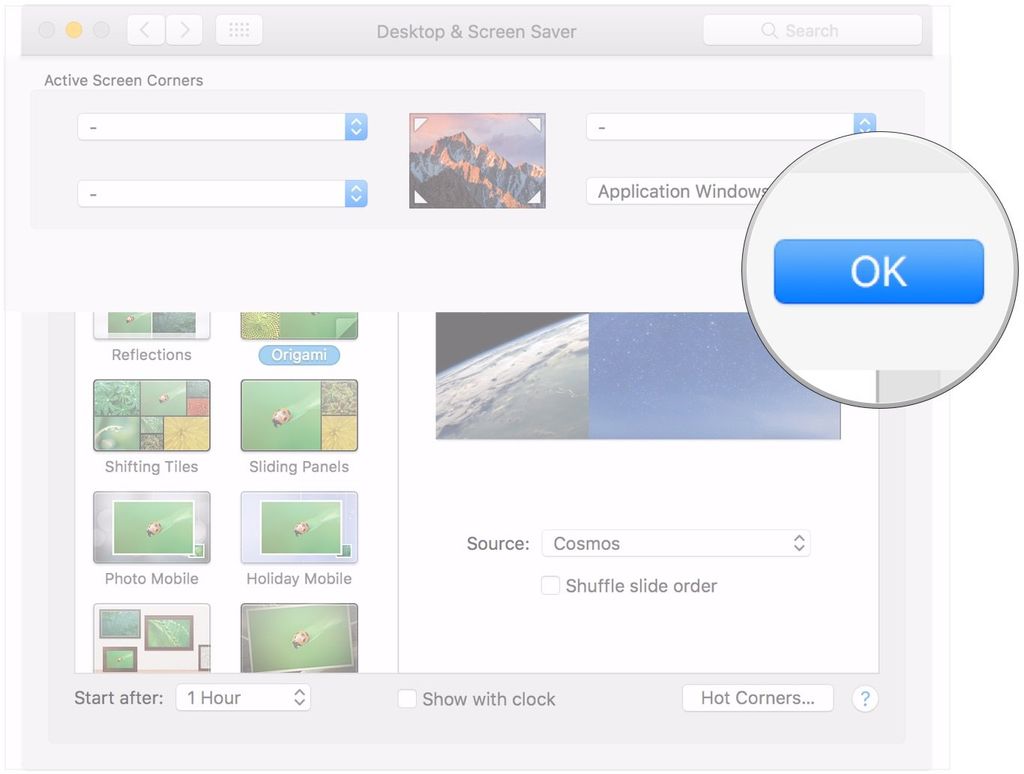Enable Shuffle slide order
The width and height of the screenshot is (1024, 774).
550,586
